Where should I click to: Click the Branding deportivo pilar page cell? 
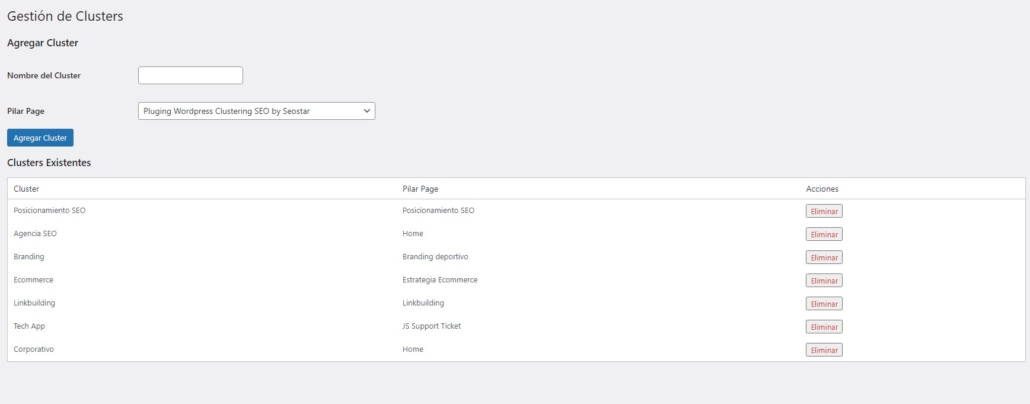[435, 257]
